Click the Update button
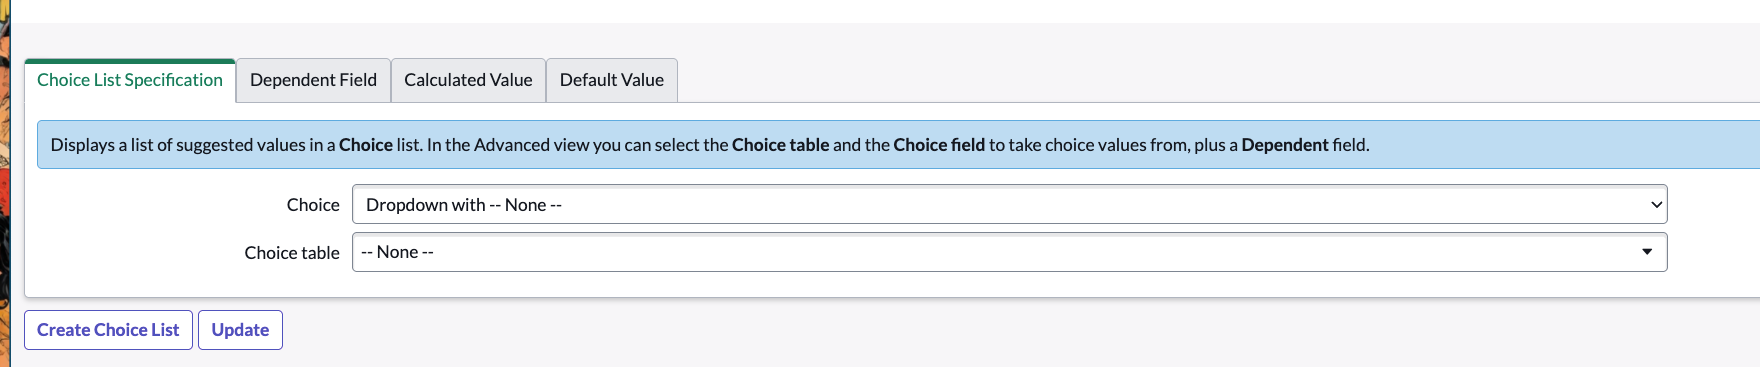Viewport: 1760px width, 367px height. tap(240, 330)
